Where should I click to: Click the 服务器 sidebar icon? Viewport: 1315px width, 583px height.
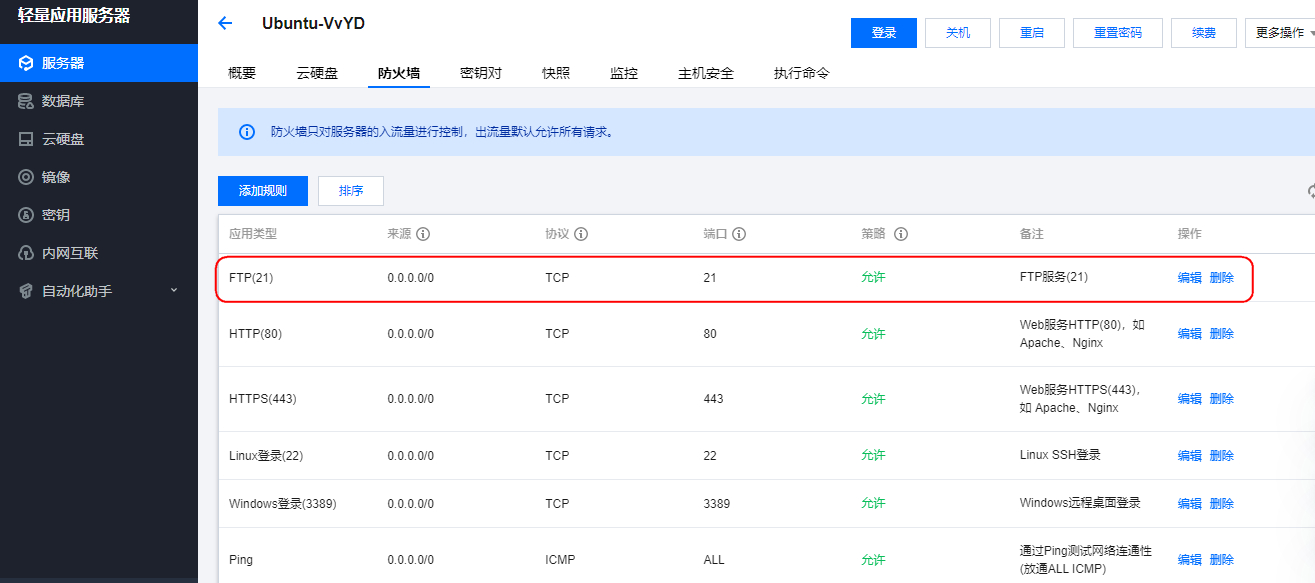click(x=26, y=63)
